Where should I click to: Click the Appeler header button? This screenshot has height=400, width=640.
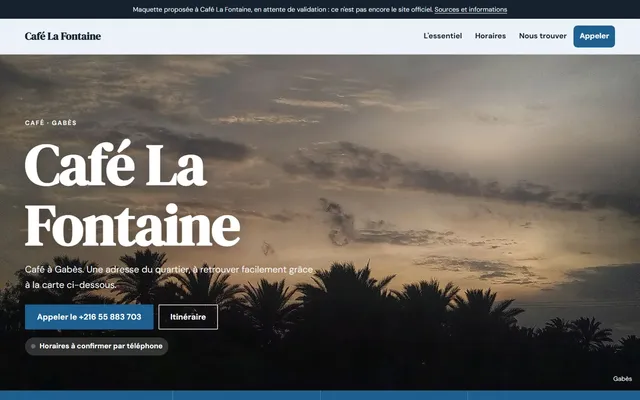(594, 36)
